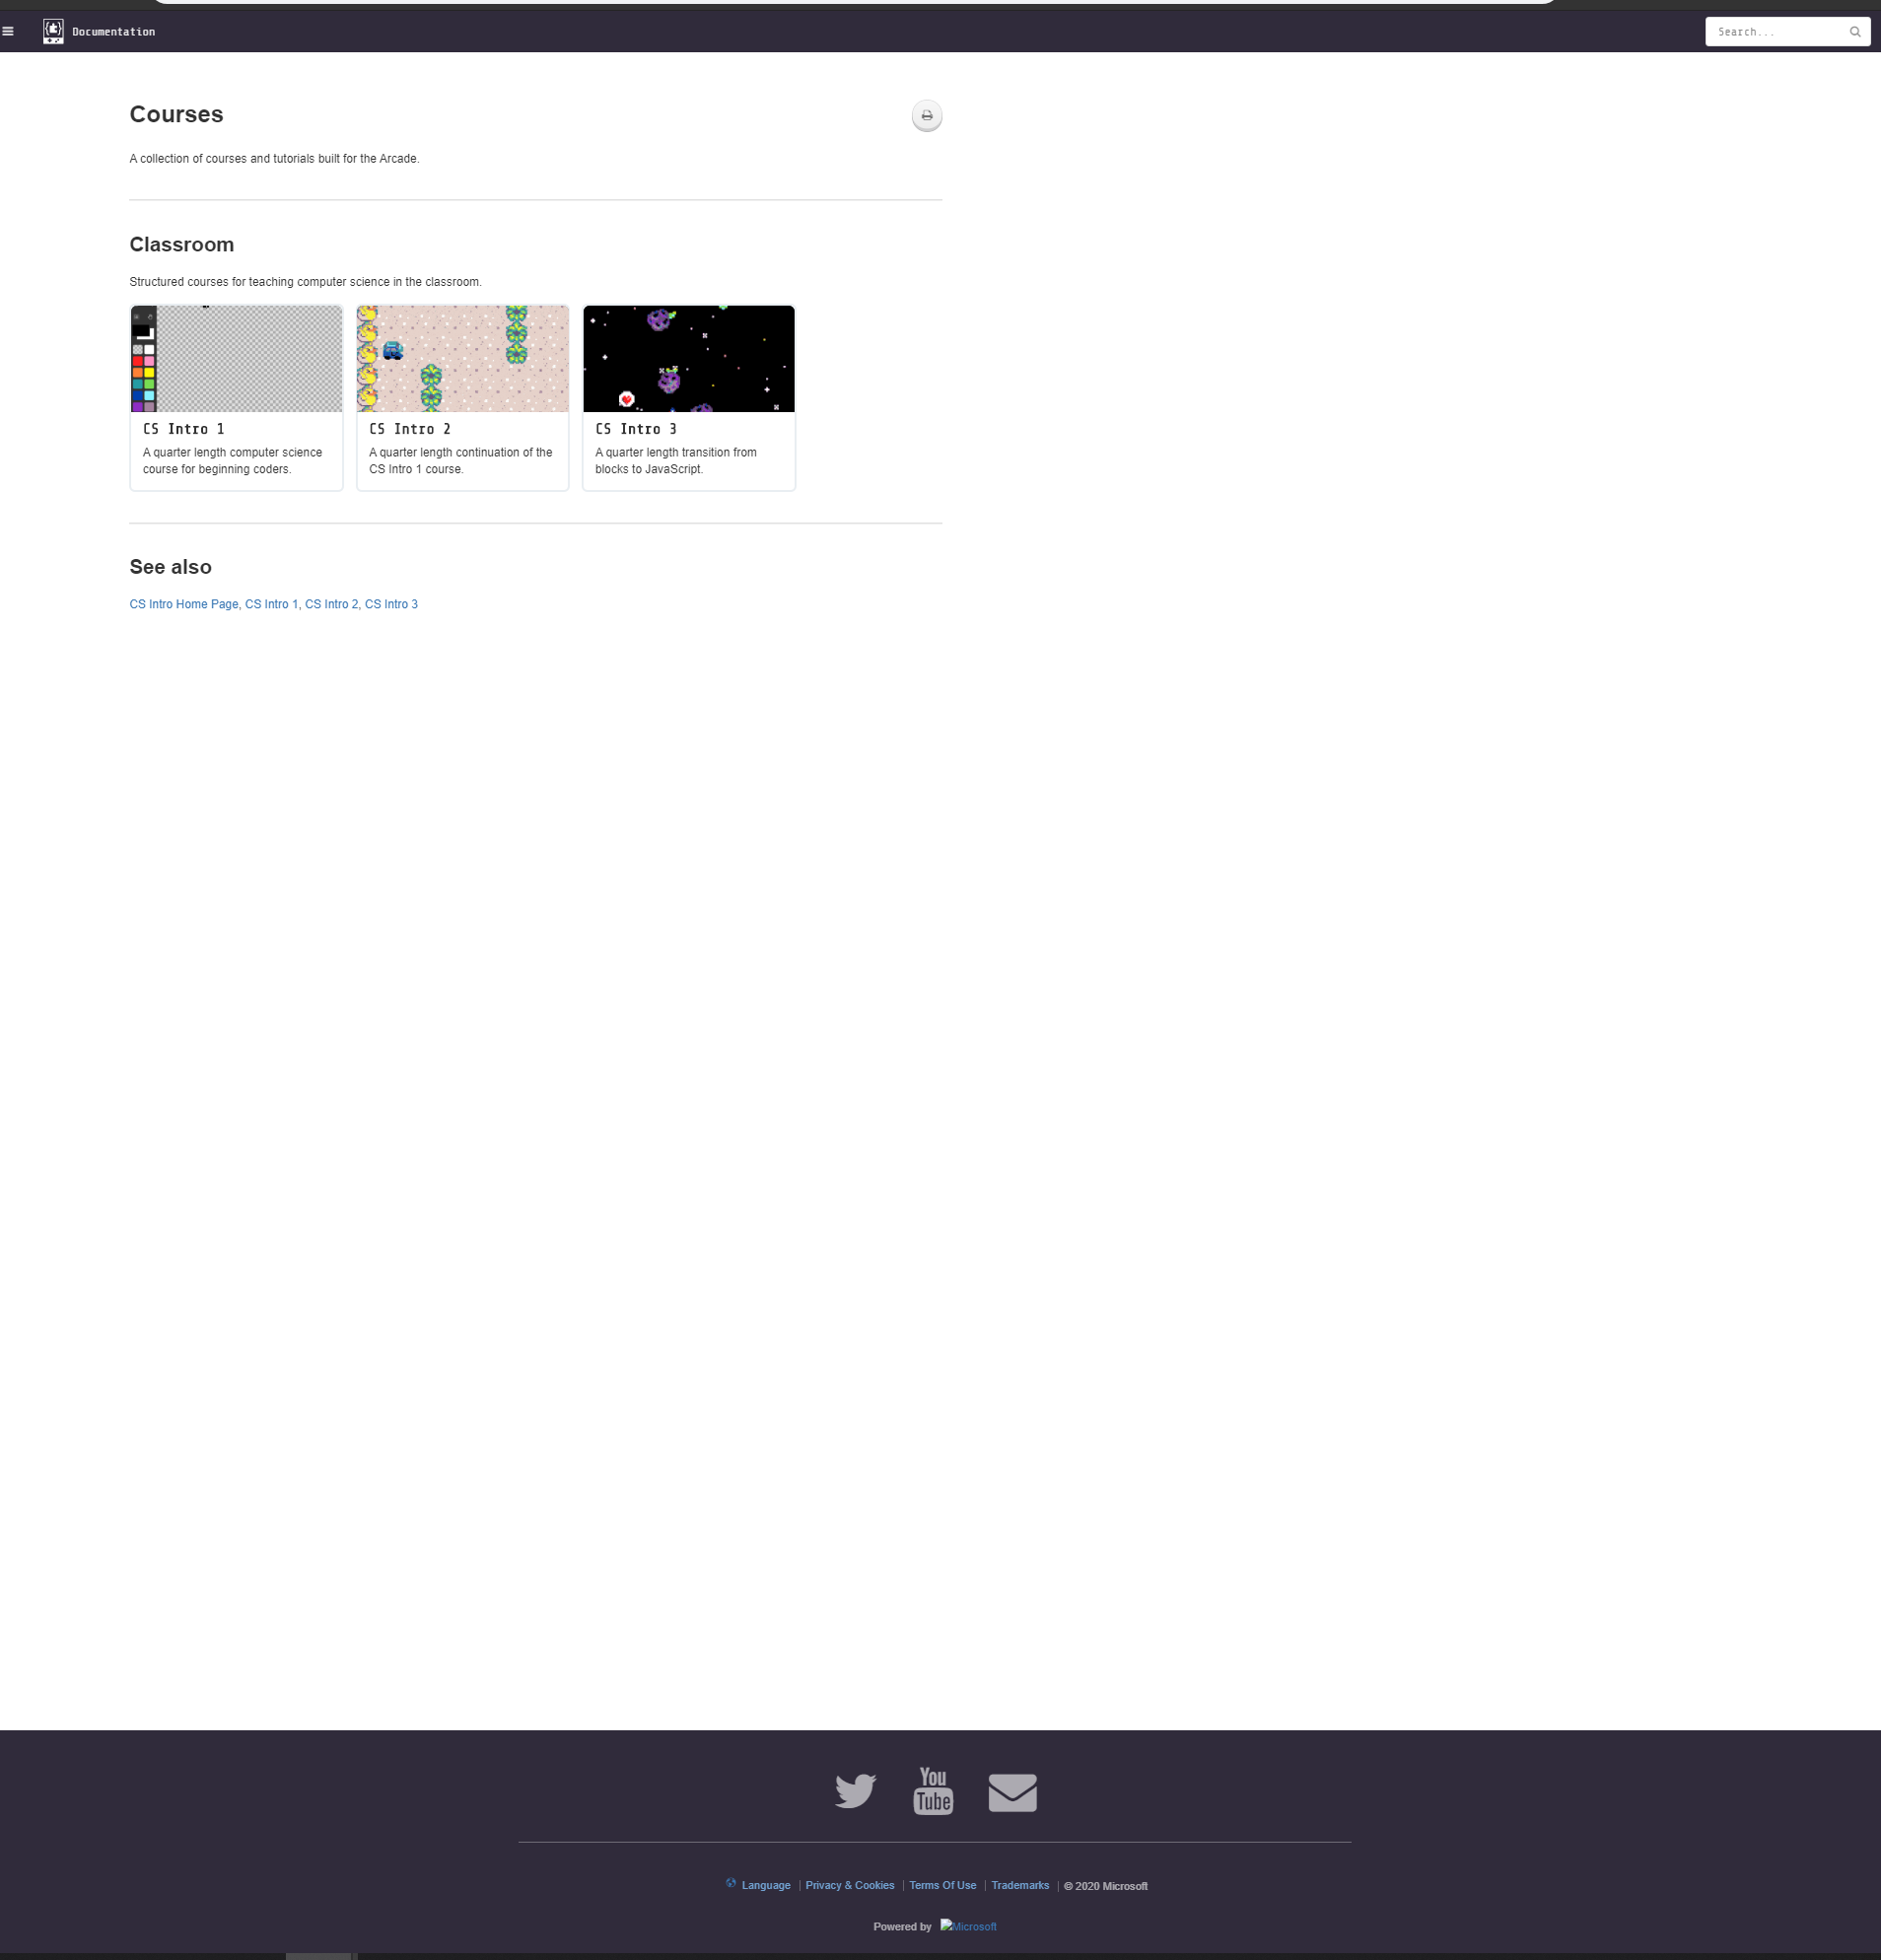Click 'A quarter length computer science' description
This screenshot has width=1881, height=1960.
coord(233,461)
